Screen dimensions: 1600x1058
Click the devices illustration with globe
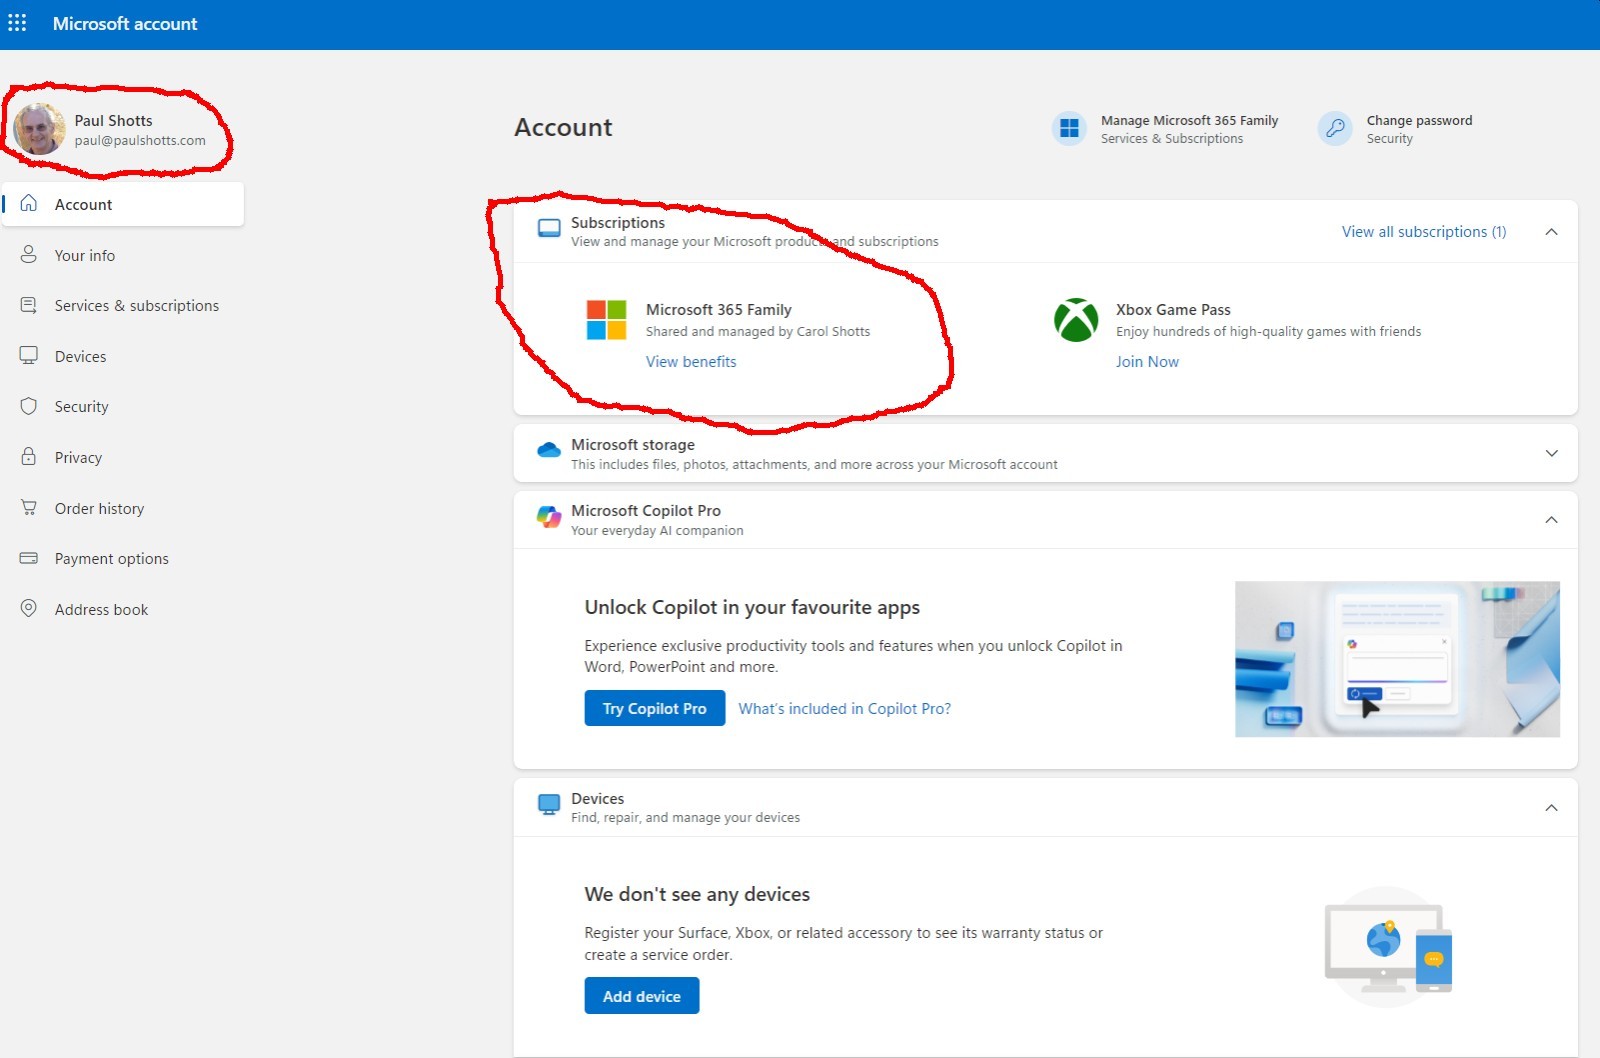1389,947
